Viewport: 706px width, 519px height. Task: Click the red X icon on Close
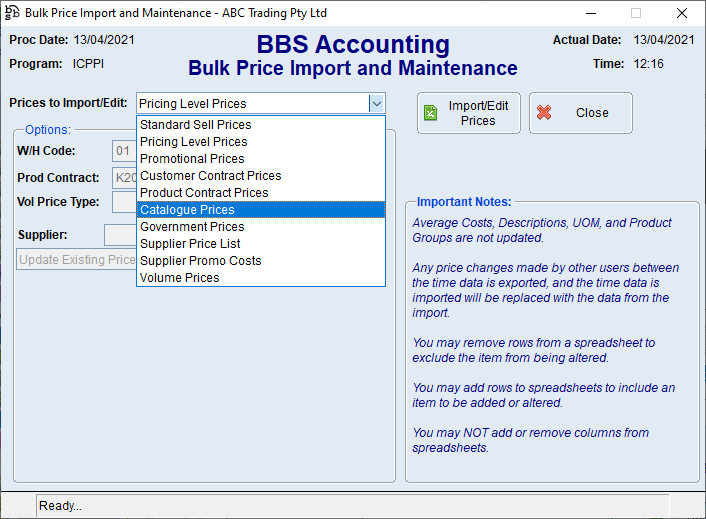pyautogui.click(x=544, y=113)
